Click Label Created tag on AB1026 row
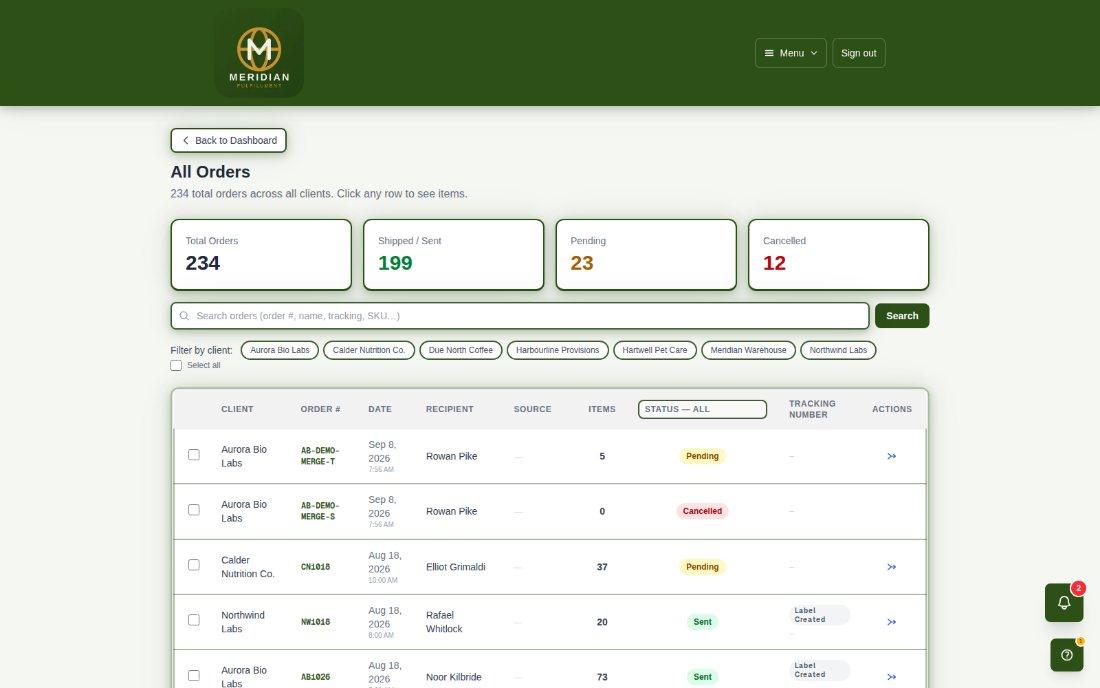This screenshot has height=688, width=1100. point(819,670)
